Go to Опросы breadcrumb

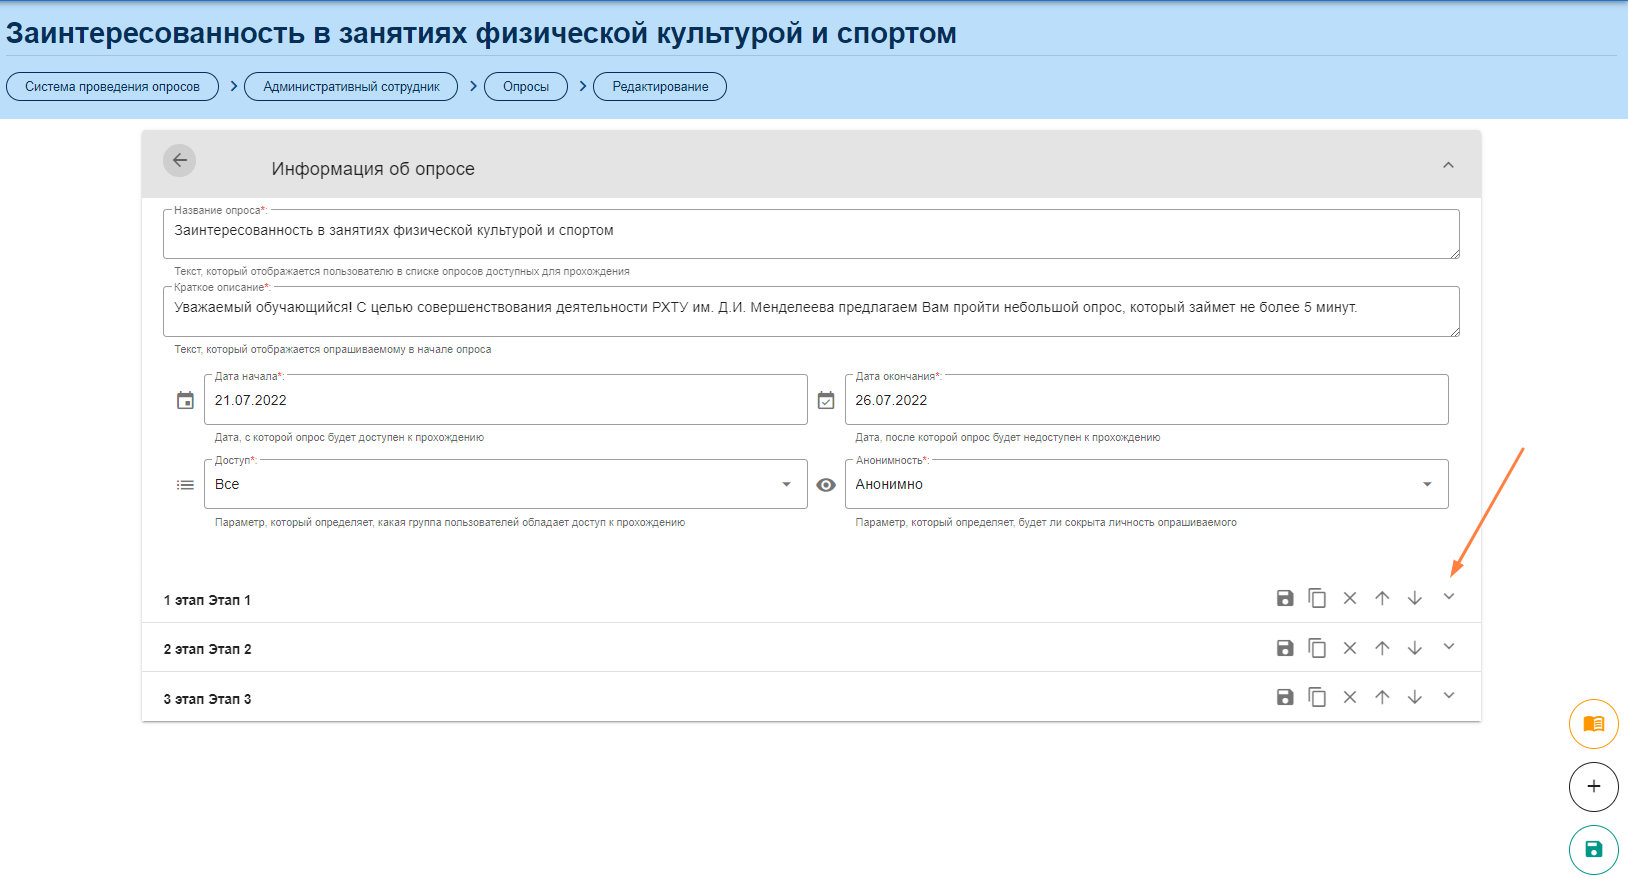pos(526,87)
